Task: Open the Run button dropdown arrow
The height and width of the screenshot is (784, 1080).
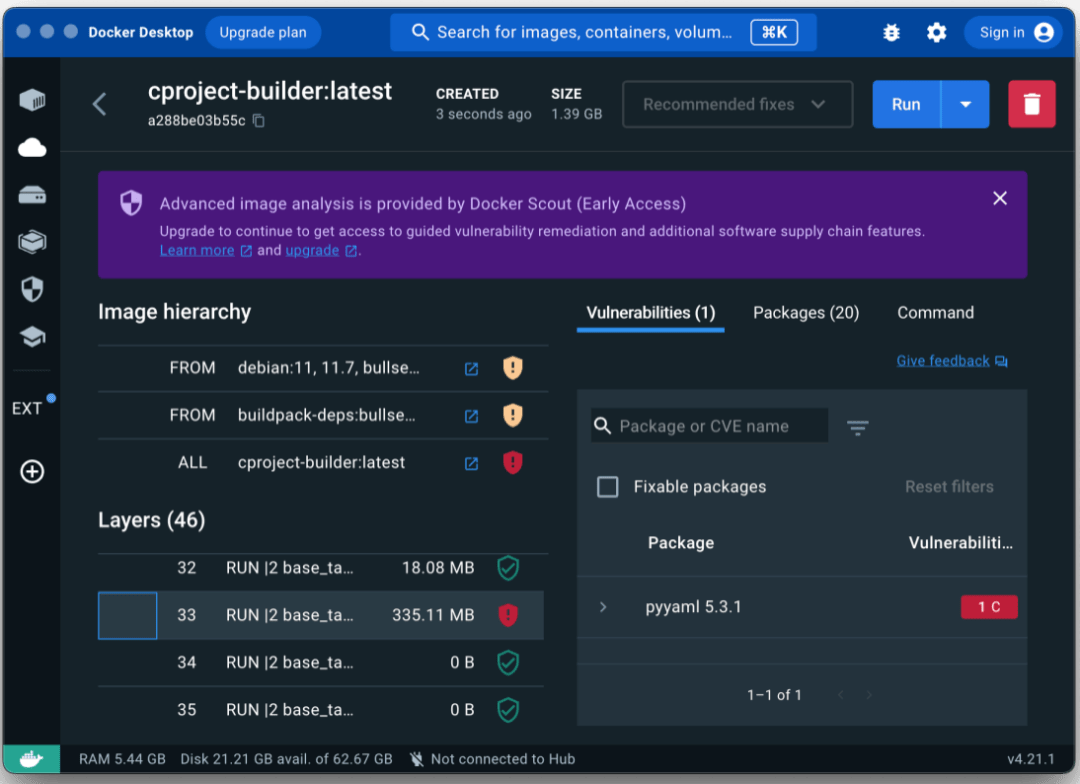Action: pos(965,104)
